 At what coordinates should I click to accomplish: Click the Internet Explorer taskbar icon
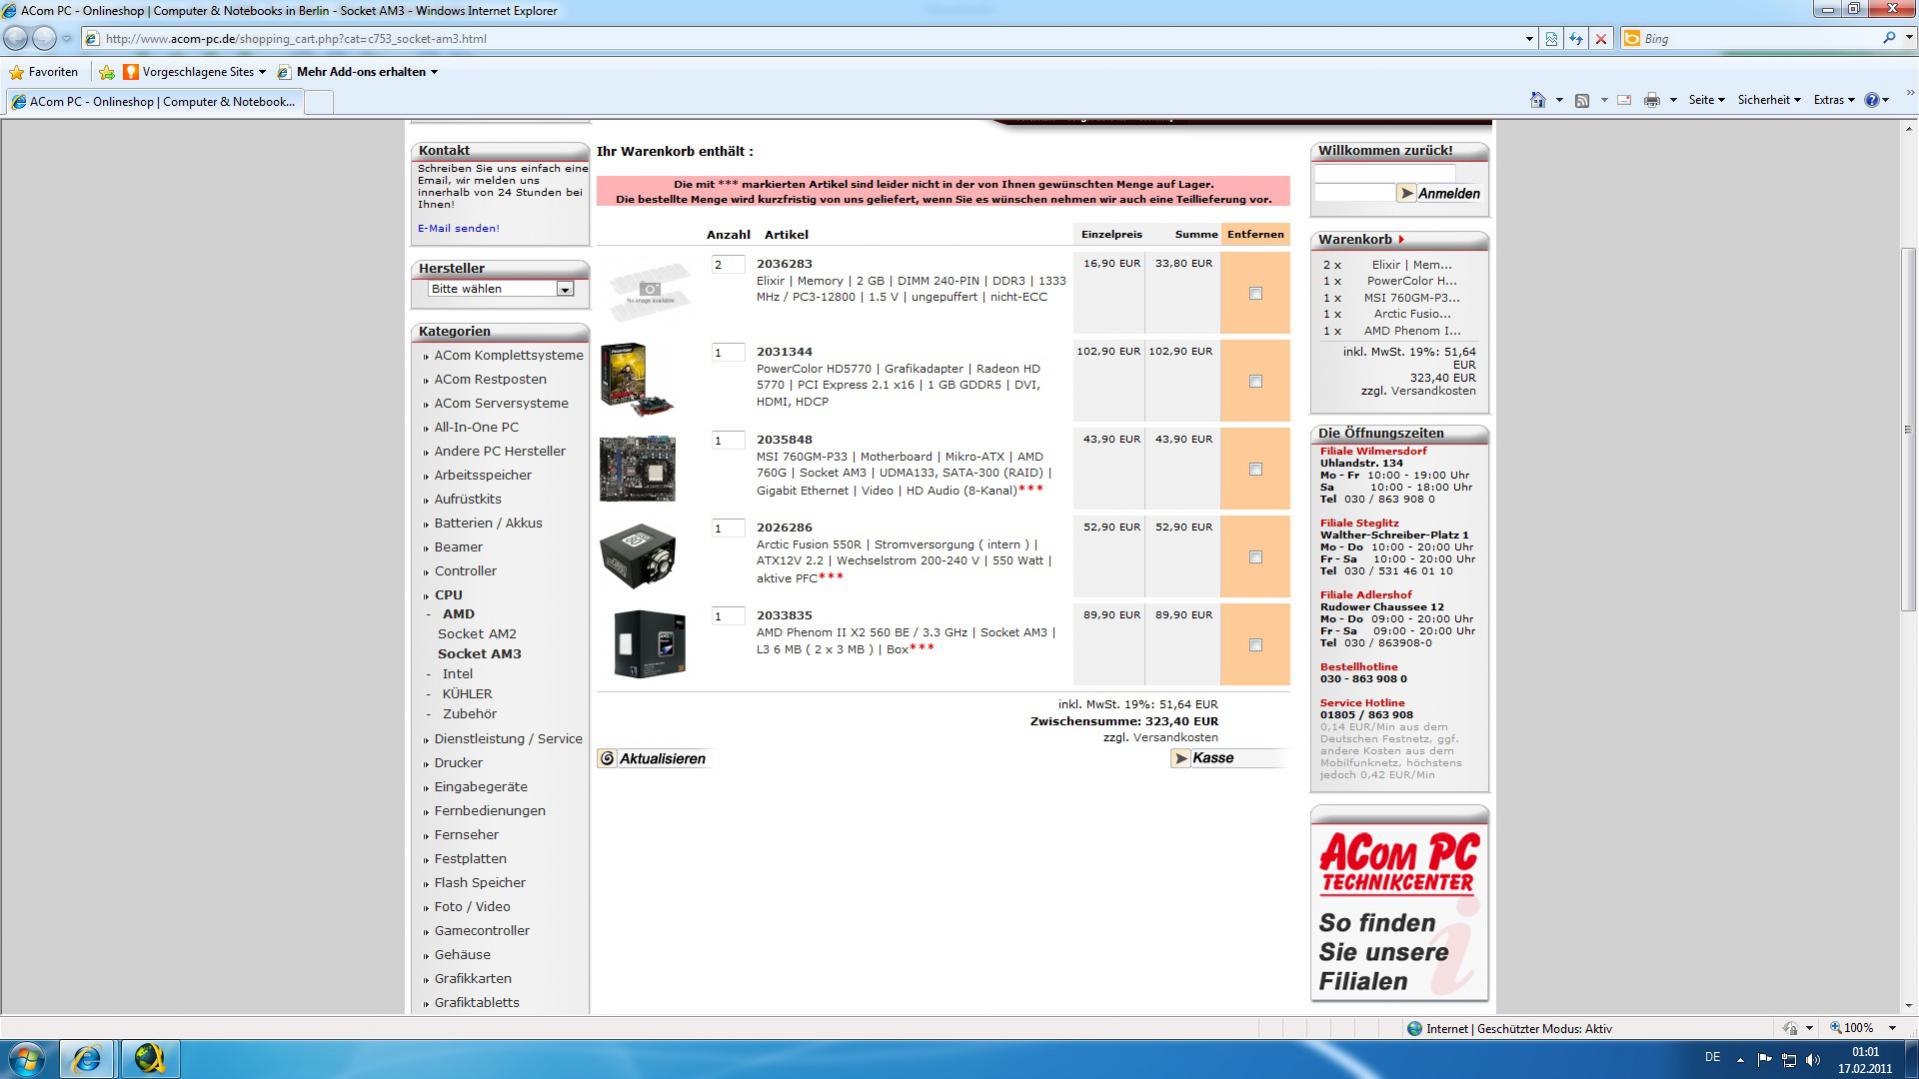[87, 1058]
